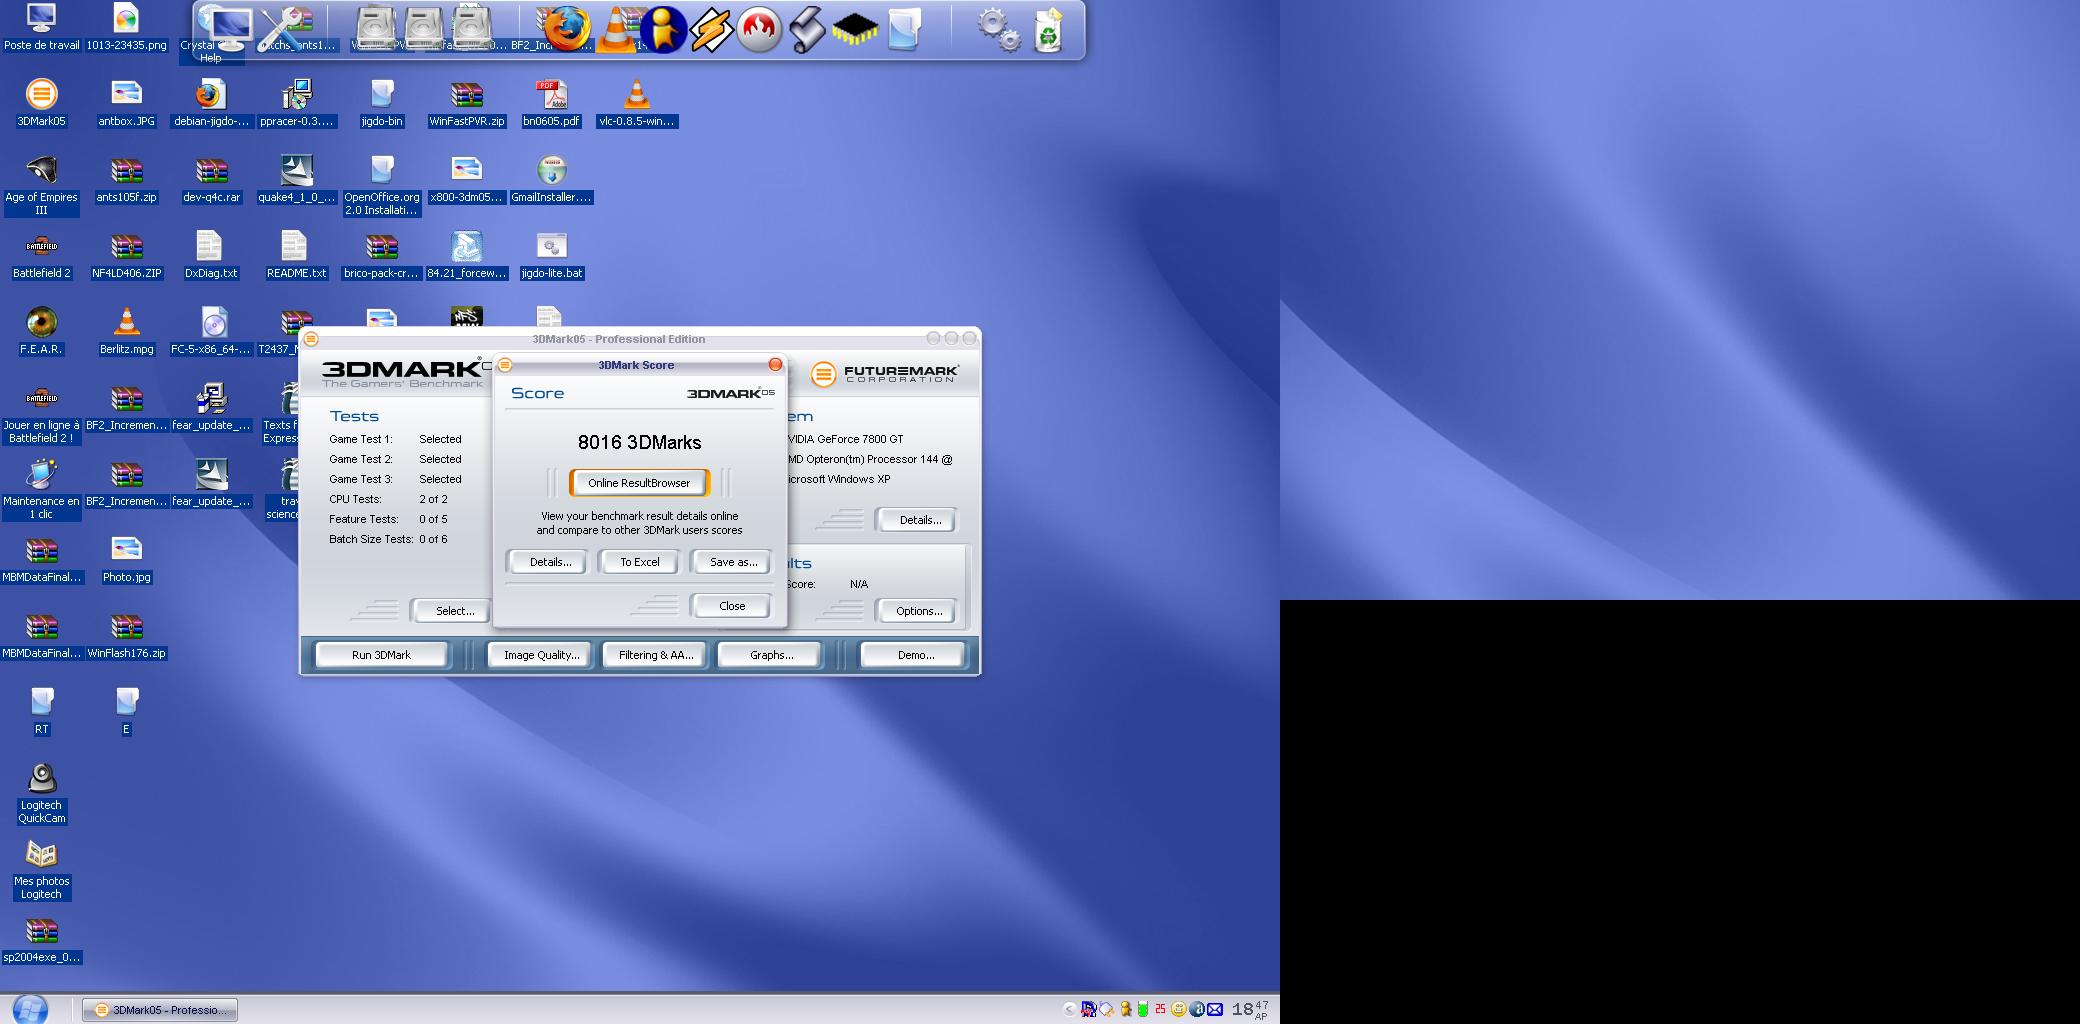
Task: Click the black CPU chip dock icon
Action: [855, 30]
